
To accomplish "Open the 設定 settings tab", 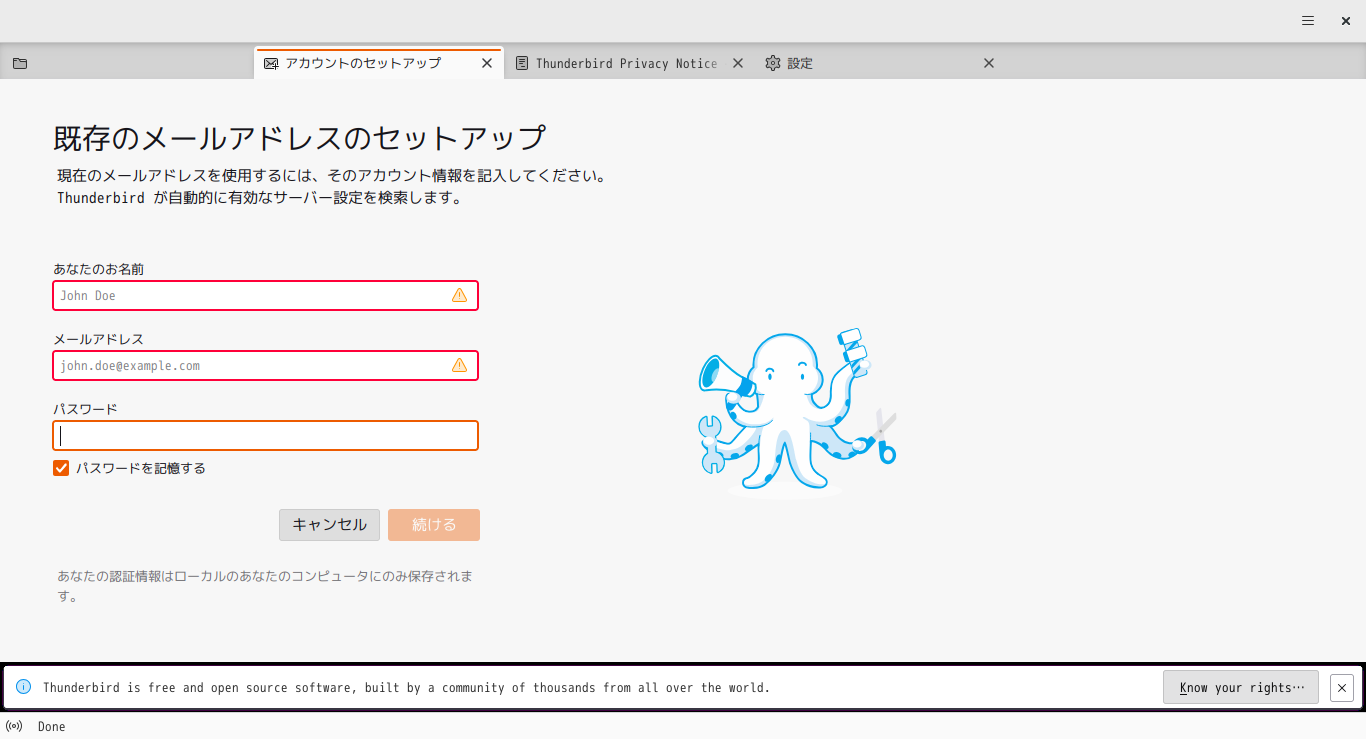I will (800, 62).
